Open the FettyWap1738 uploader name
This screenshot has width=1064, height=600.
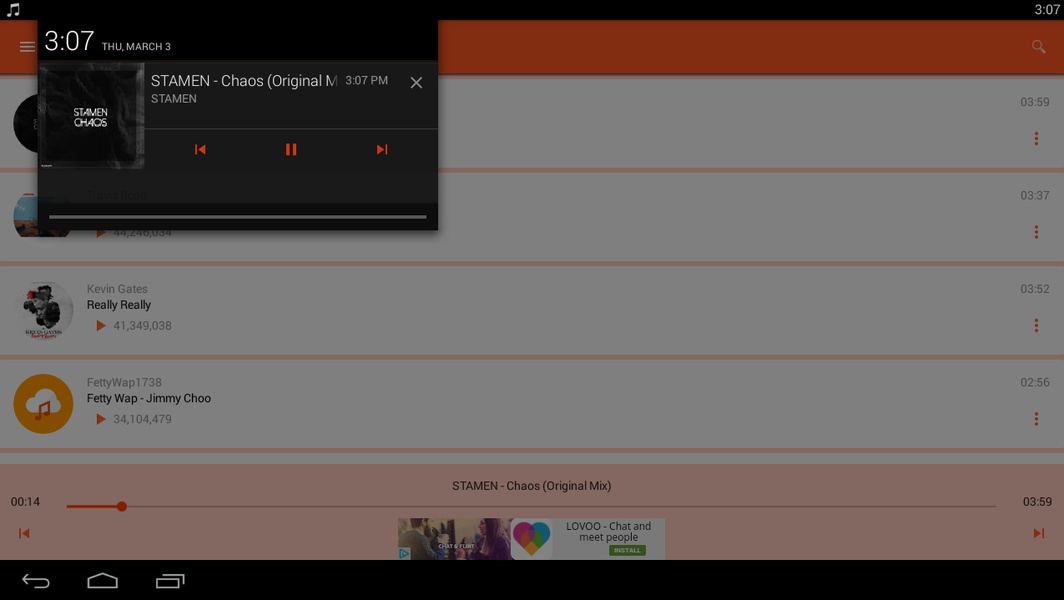(x=124, y=382)
